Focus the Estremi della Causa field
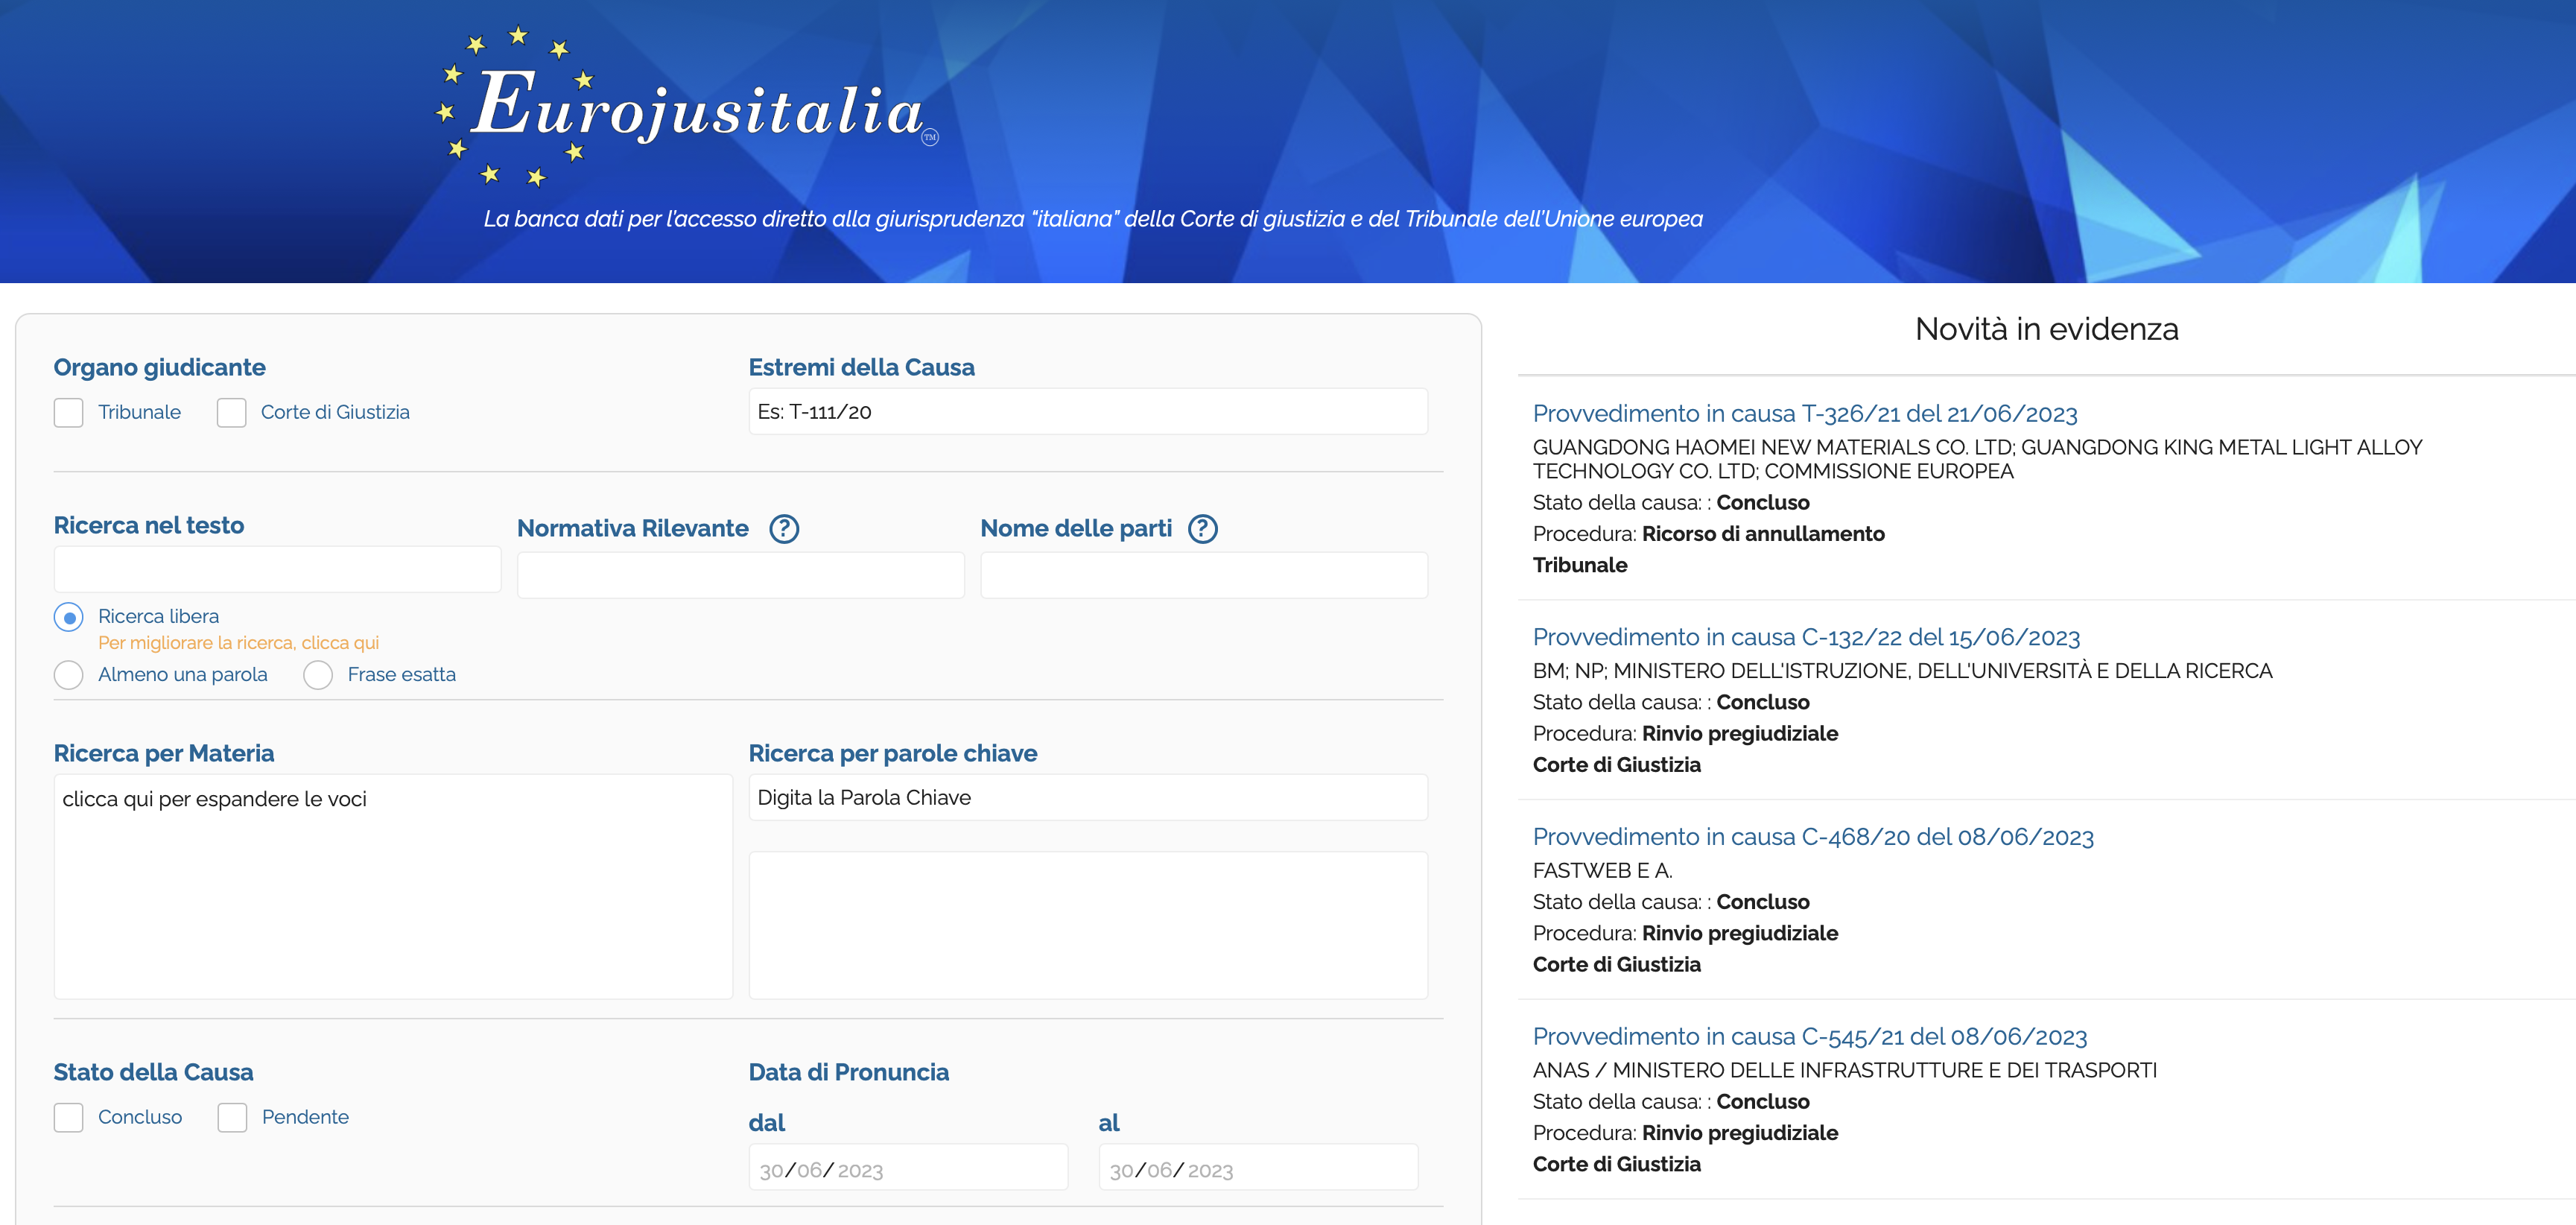The height and width of the screenshot is (1225, 2576). tap(1088, 412)
